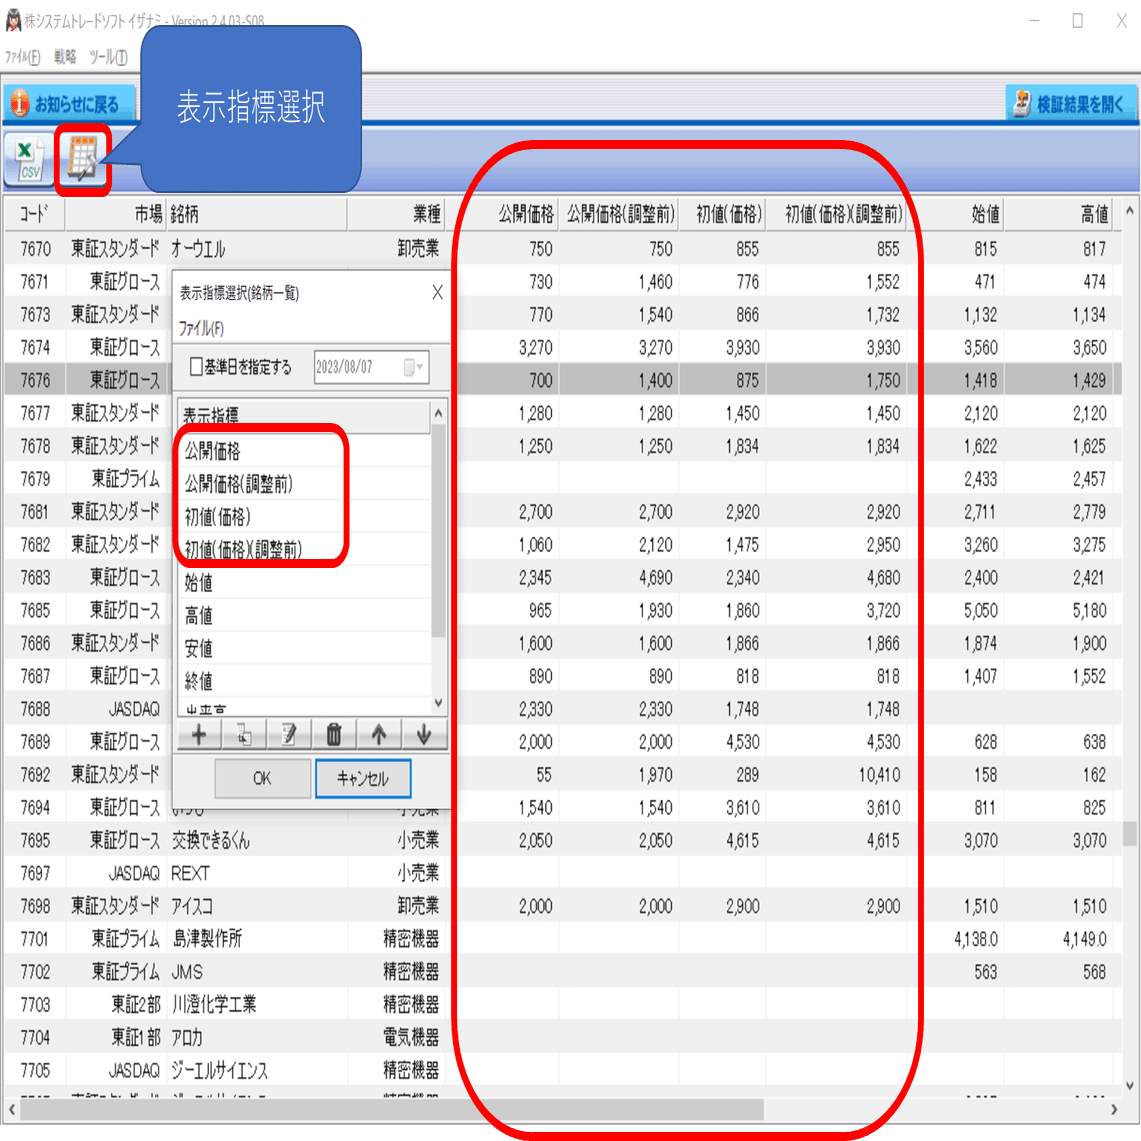This screenshot has height=1141, width=1141.
Task: Click the copy indicator icon in the dialog
Action: [x=243, y=734]
